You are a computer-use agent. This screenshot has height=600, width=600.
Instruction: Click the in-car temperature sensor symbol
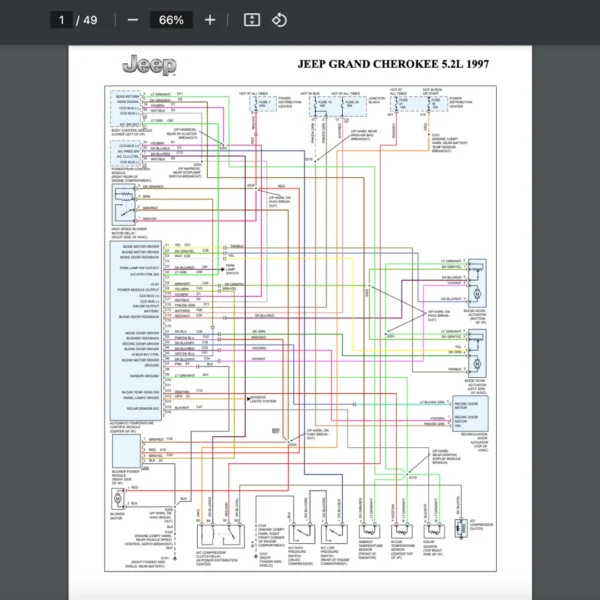(x=402, y=531)
